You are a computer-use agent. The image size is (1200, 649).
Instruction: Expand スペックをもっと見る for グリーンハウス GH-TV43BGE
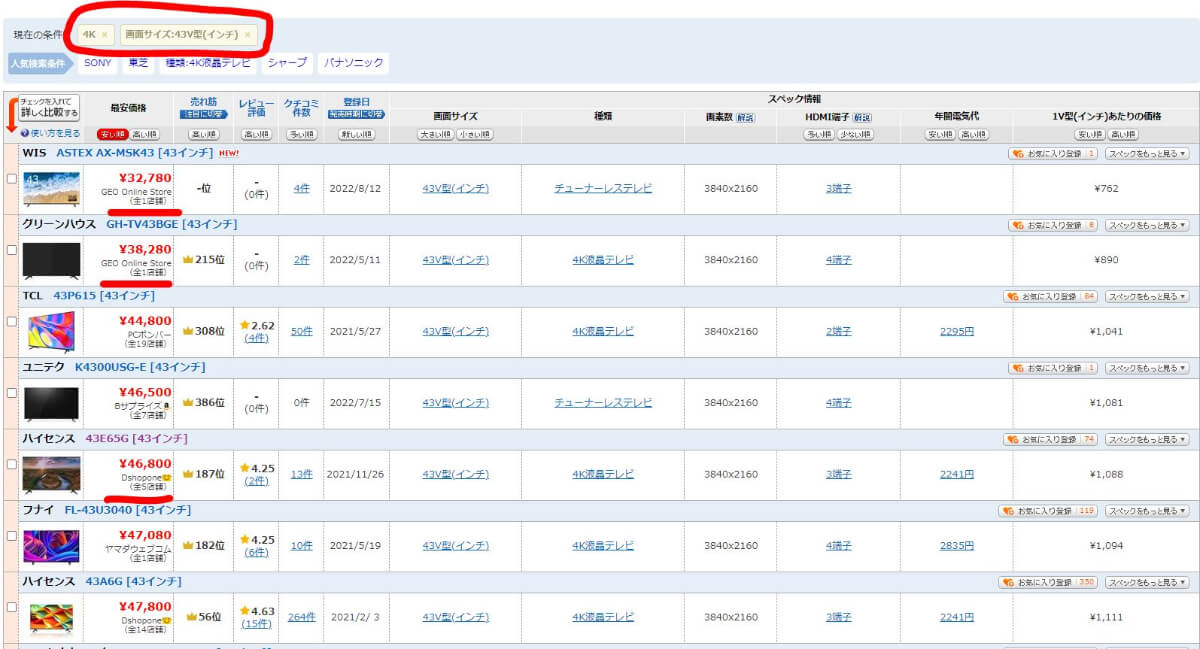pyautogui.click(x=1147, y=225)
